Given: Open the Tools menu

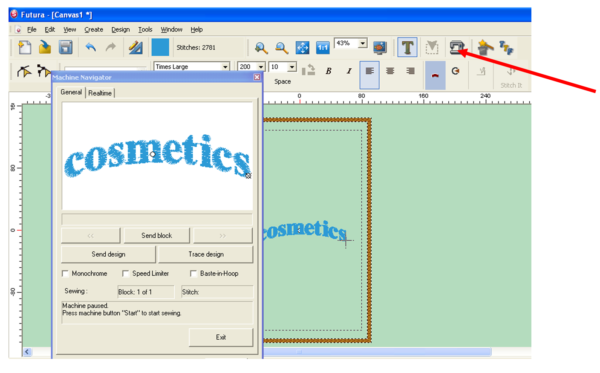Looking at the screenshot, I should pyautogui.click(x=145, y=29).
